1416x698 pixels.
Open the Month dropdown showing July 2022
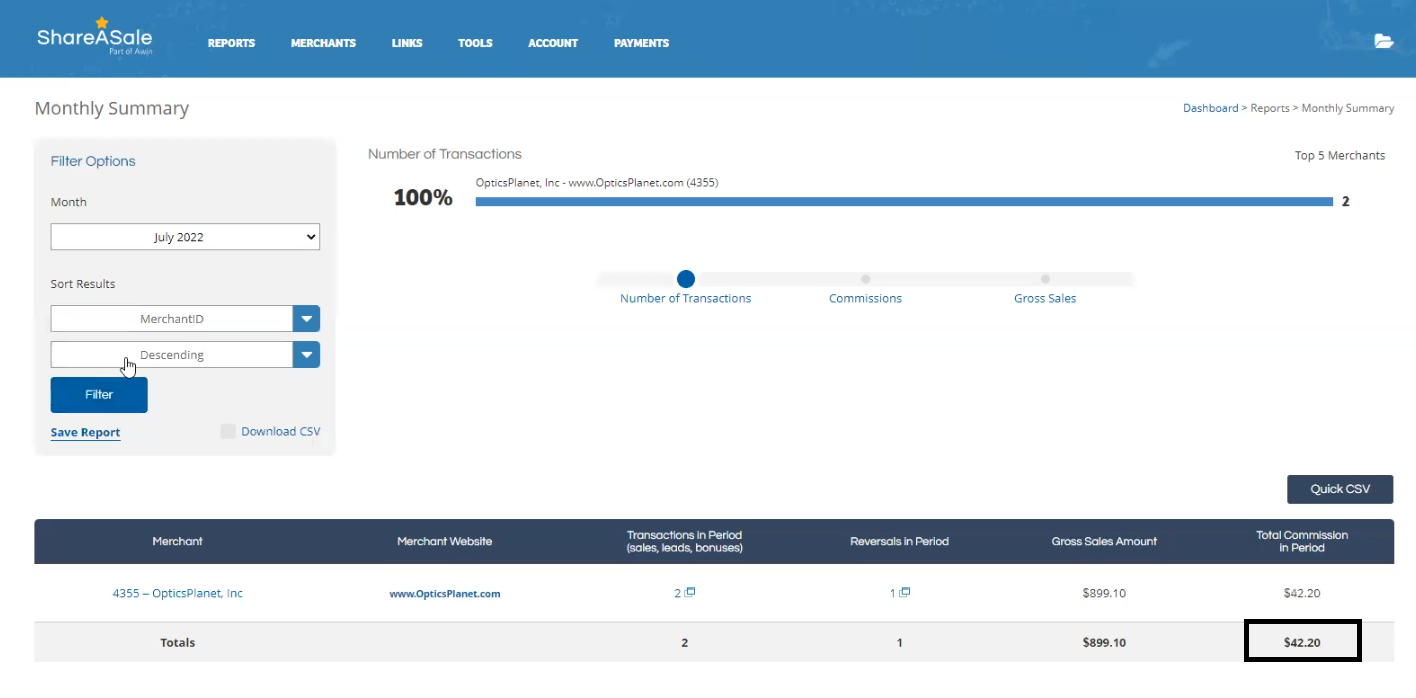(x=185, y=237)
